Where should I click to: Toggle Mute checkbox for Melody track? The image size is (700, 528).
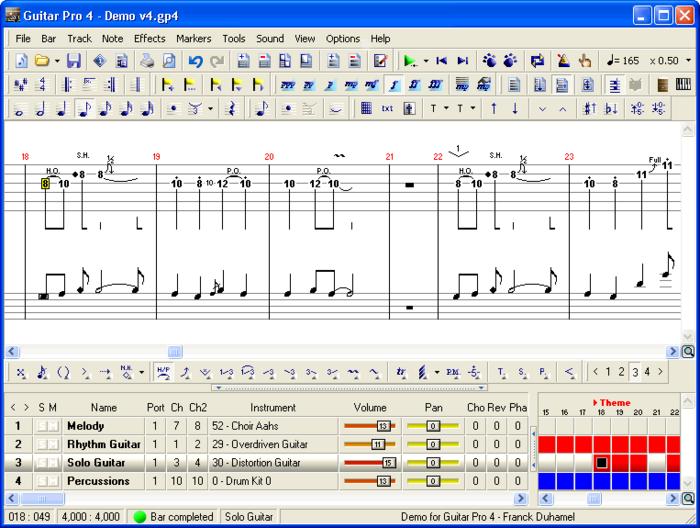(53, 426)
